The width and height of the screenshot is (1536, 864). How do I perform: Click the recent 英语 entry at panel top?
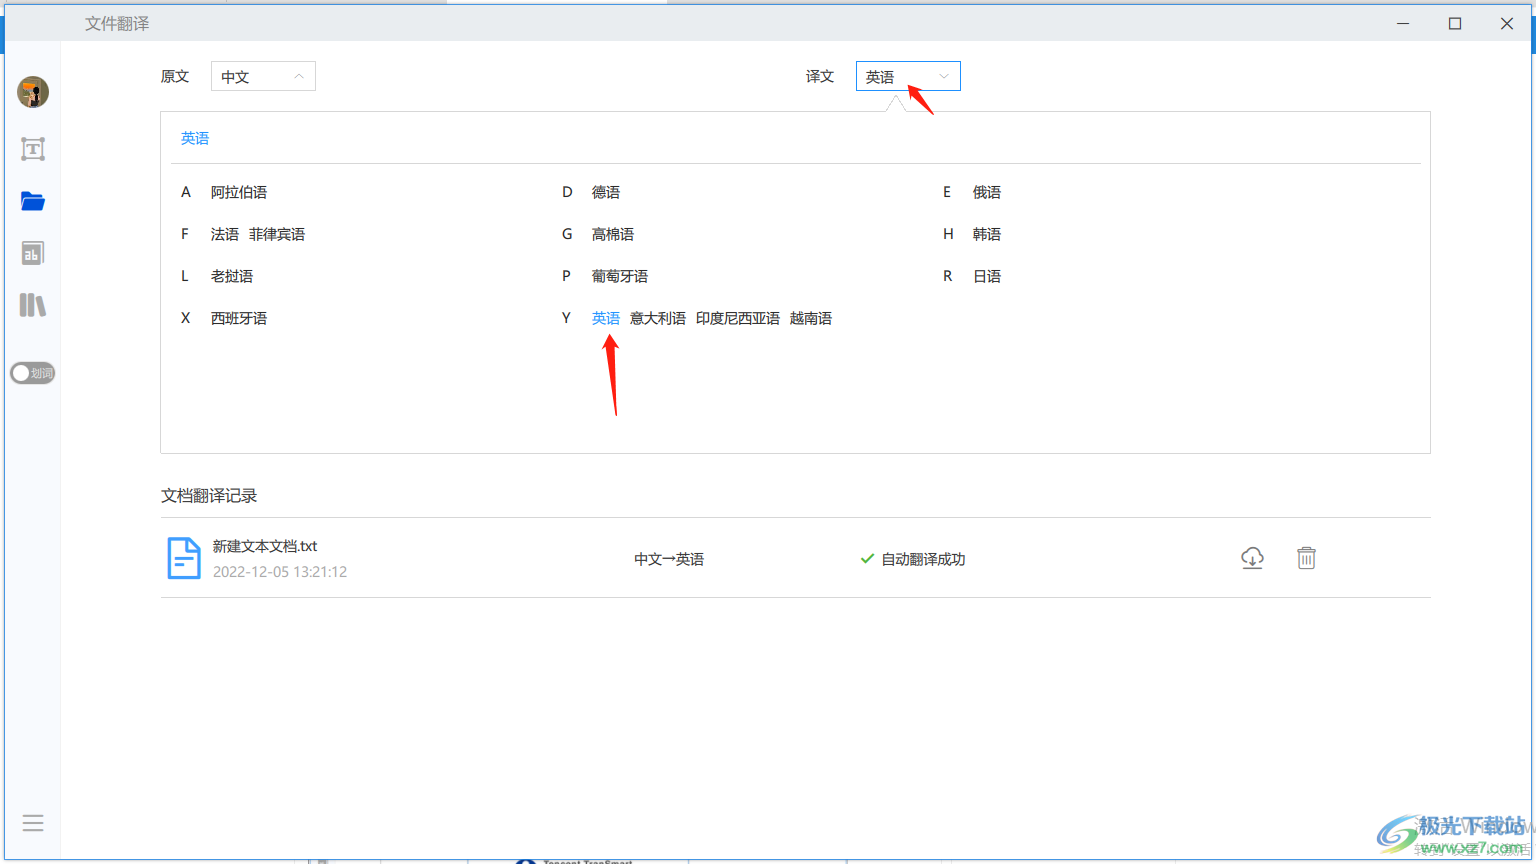coord(195,138)
